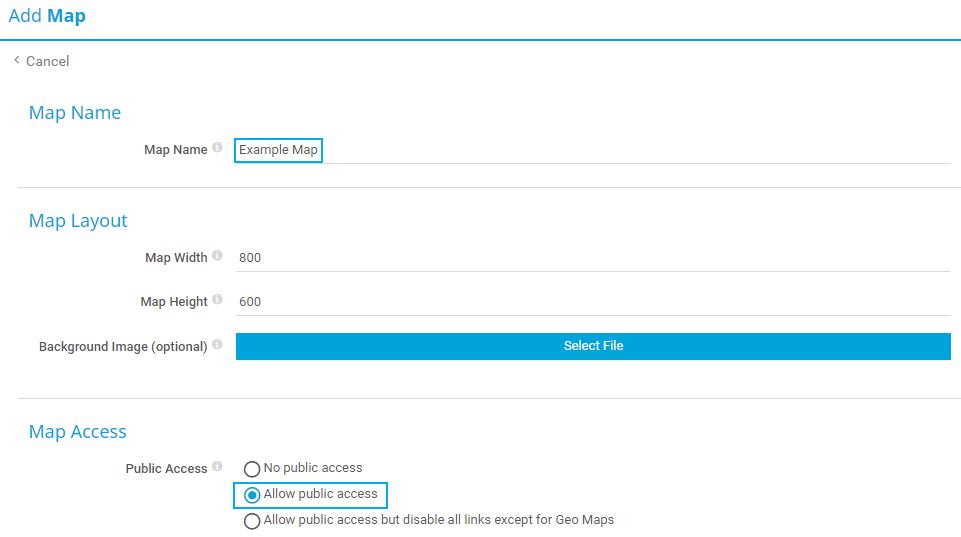Choose public access with links disabled except Geo Maps
Image resolution: width=961 pixels, height=537 pixels.
252,521
